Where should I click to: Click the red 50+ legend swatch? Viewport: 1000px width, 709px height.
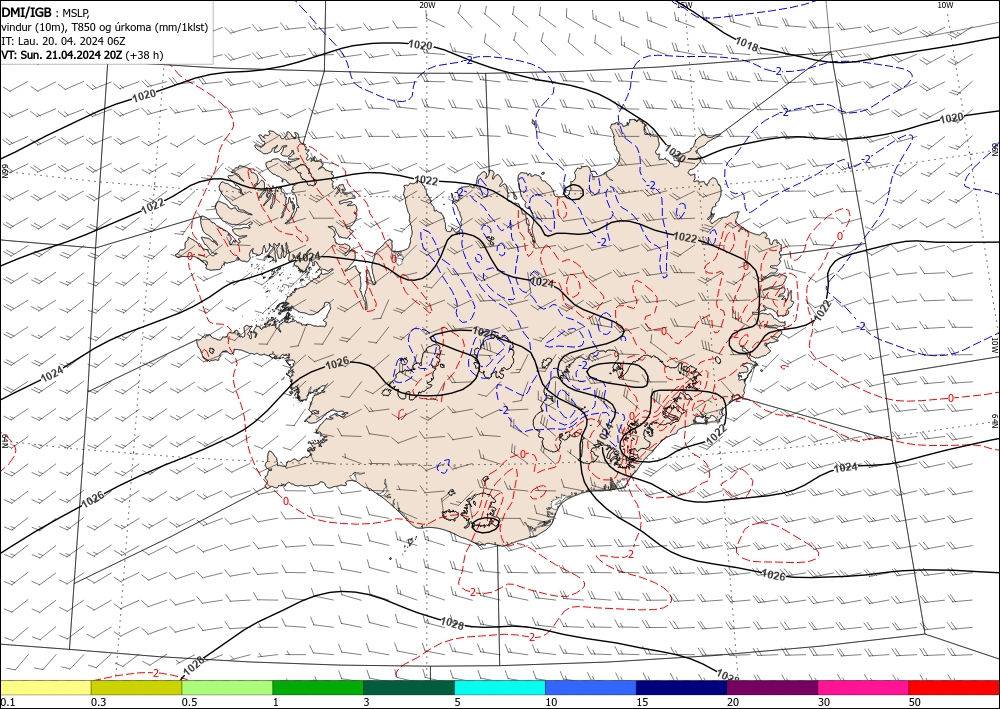[x=954, y=687]
